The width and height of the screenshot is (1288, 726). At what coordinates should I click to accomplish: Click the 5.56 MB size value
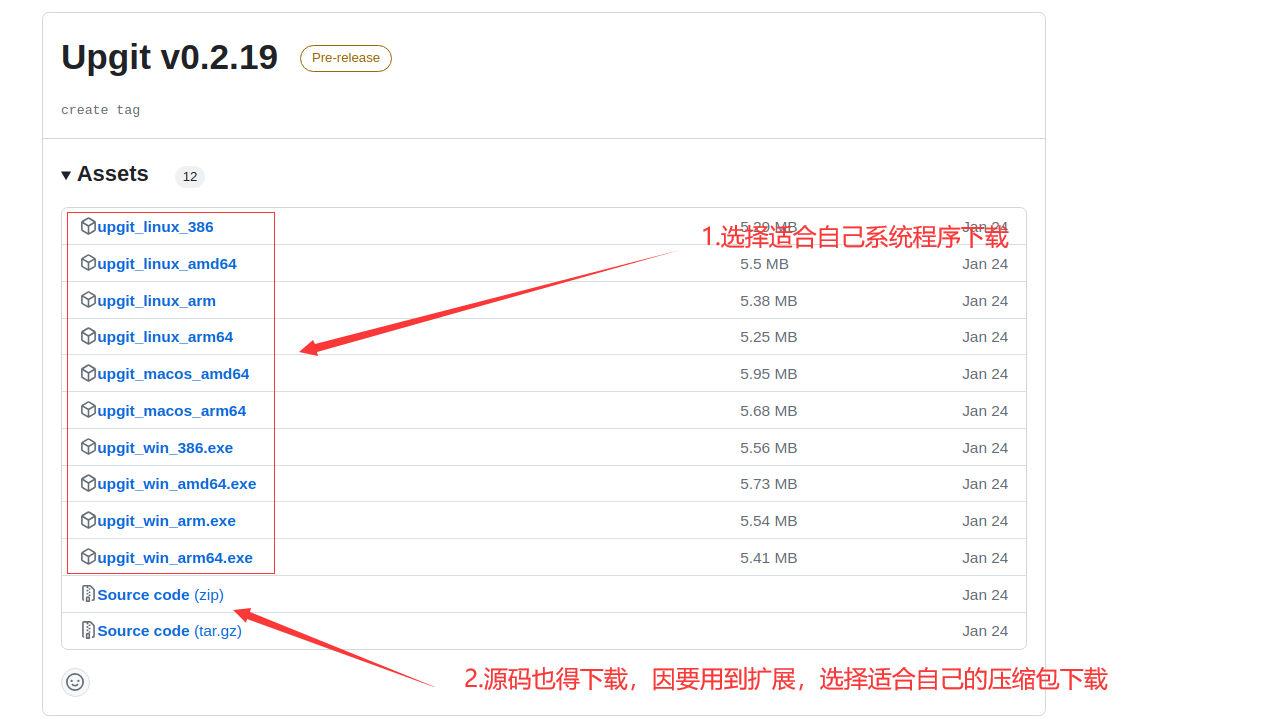768,448
